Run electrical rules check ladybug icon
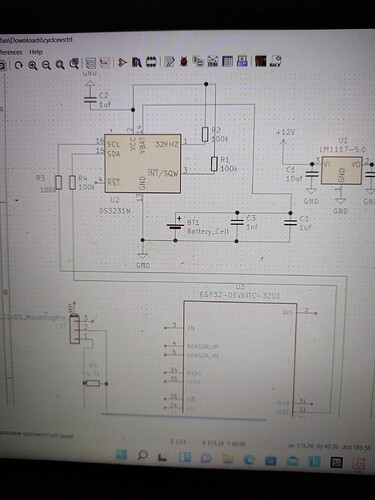Viewport: 375px width, 500px height. coord(184,61)
